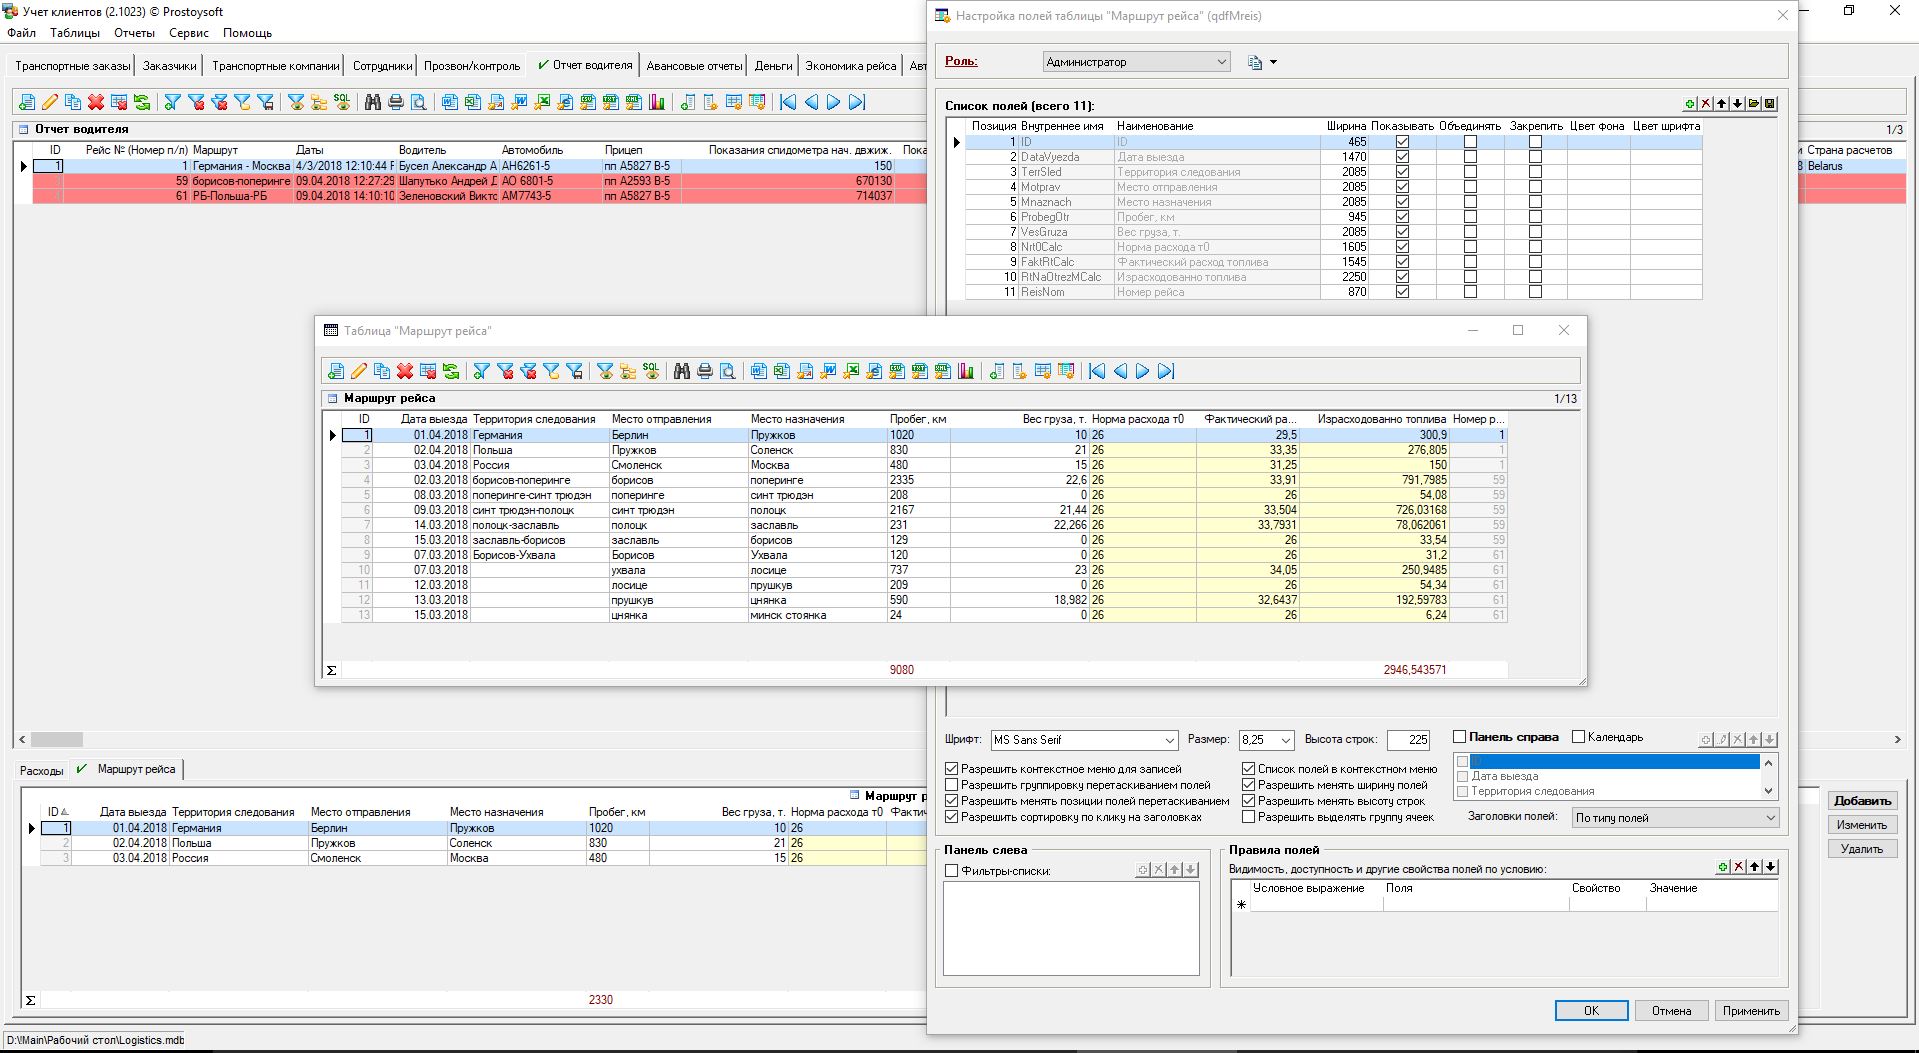Click Отмена button in settings dialog
The width and height of the screenshot is (1919, 1053).
coord(1671,1011)
